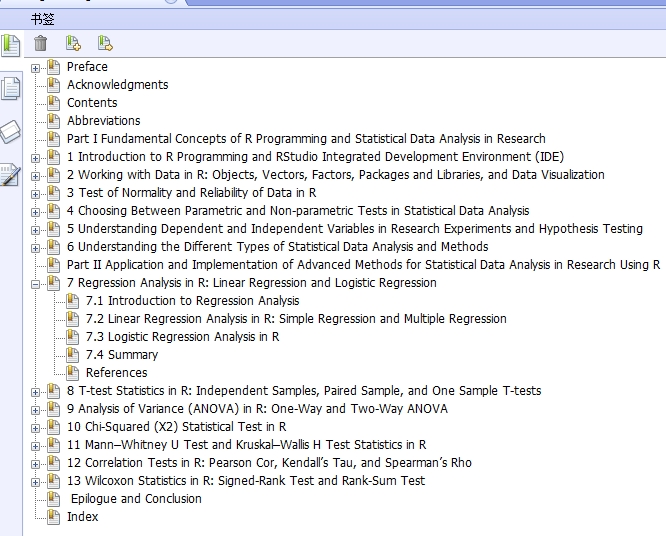Open 11 Mann–Whitney U Test bookmark
This screenshot has height=536, width=666.
point(246,444)
